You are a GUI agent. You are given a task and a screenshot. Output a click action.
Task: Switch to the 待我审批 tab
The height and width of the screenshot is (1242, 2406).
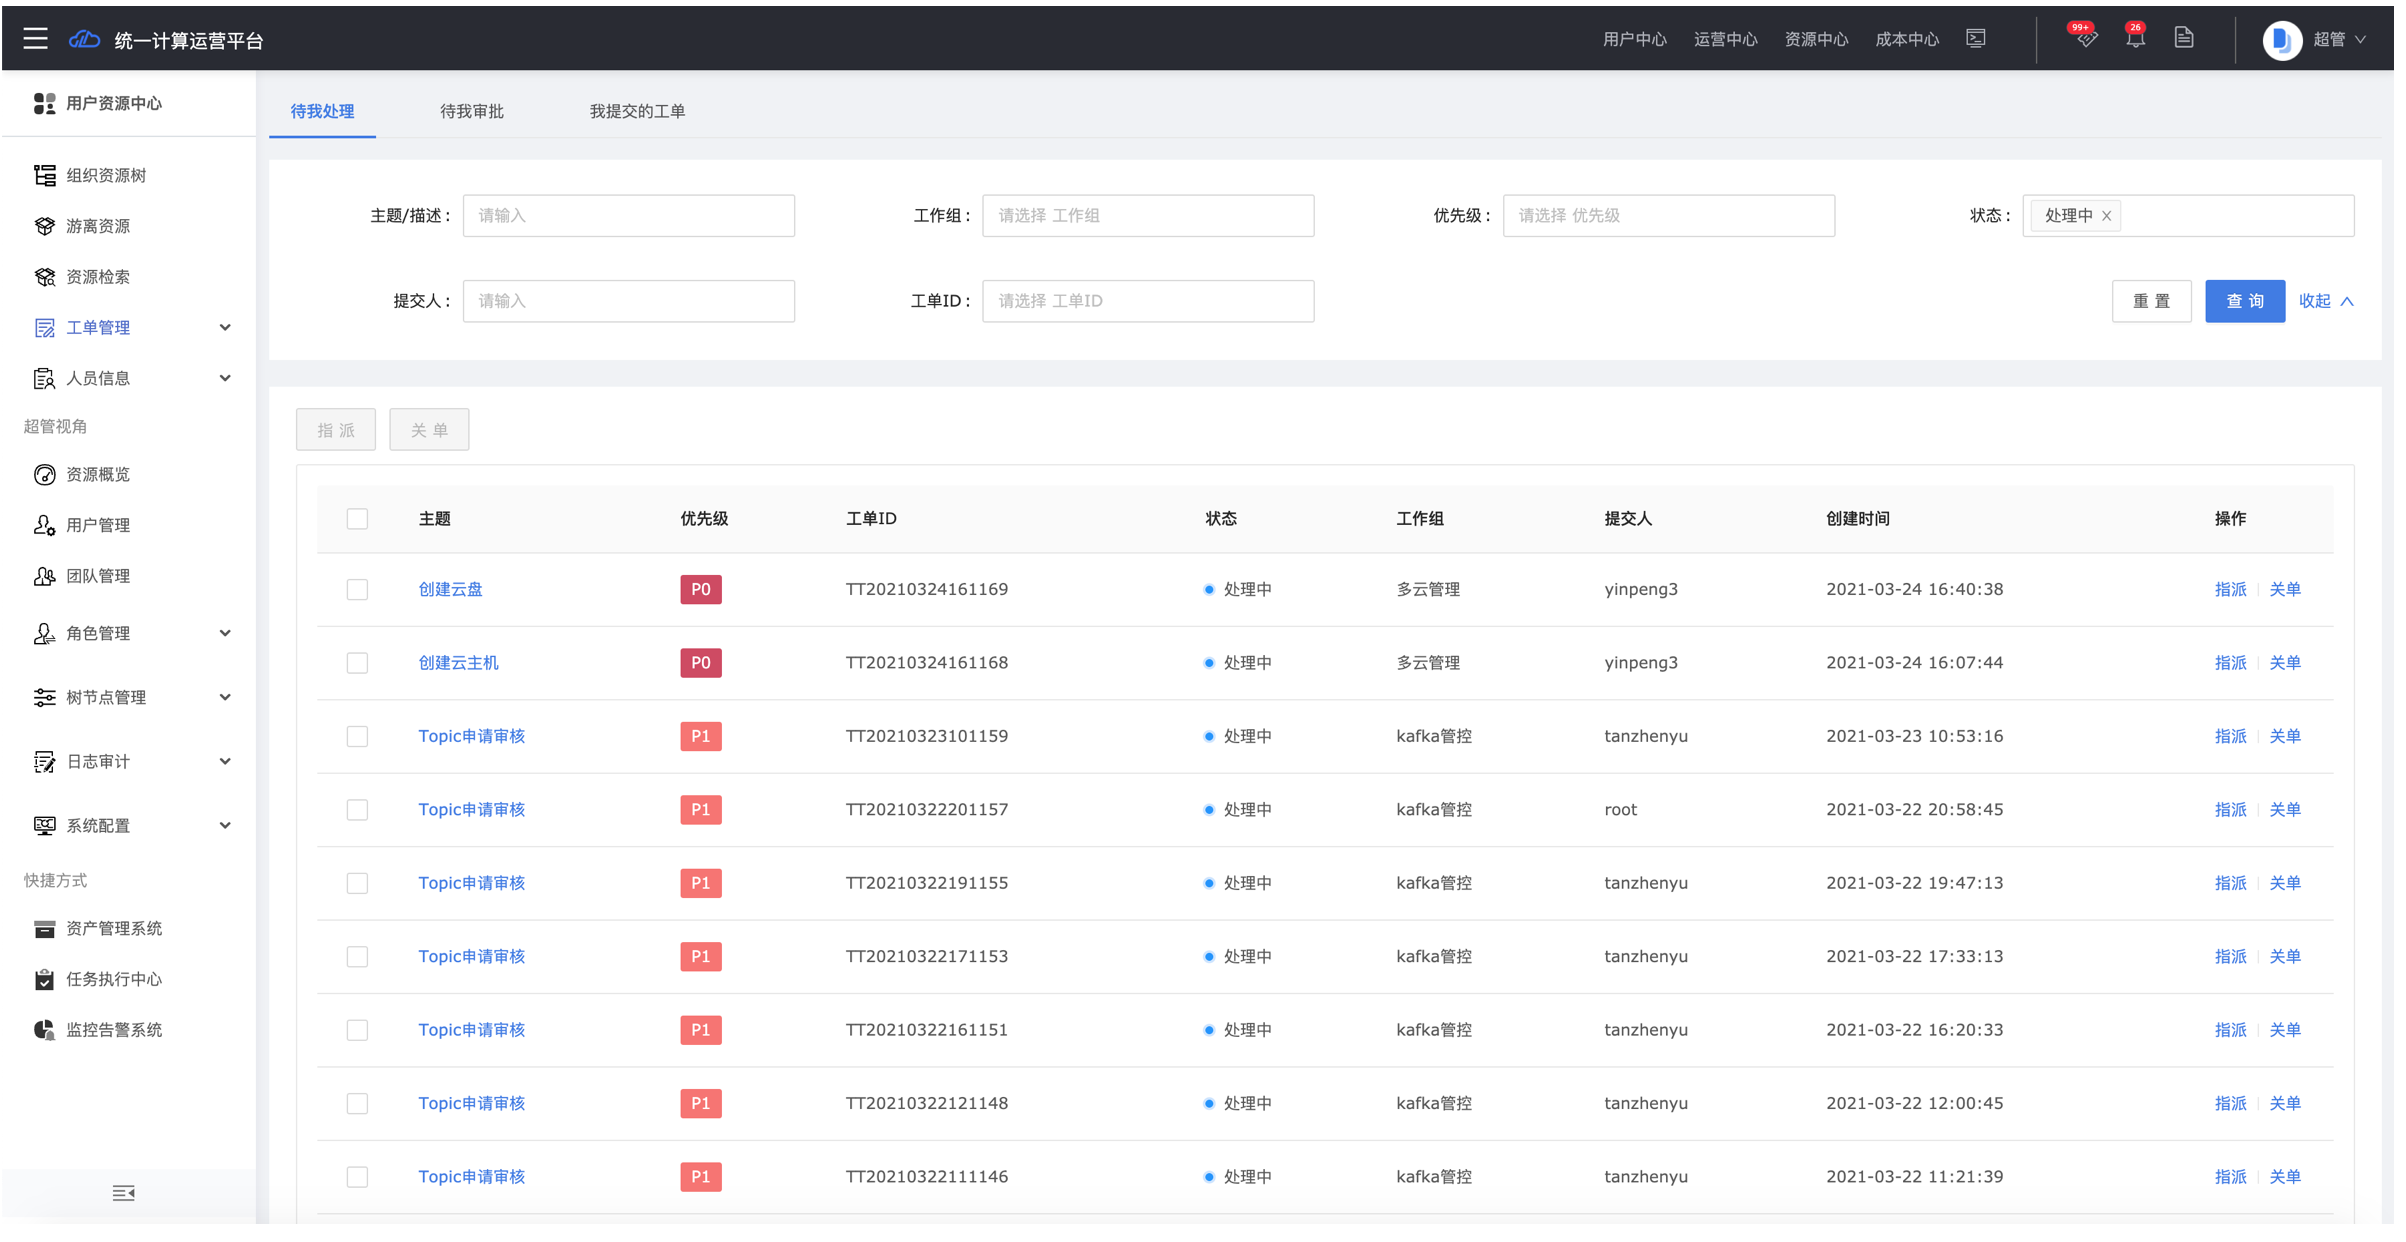pyautogui.click(x=472, y=111)
